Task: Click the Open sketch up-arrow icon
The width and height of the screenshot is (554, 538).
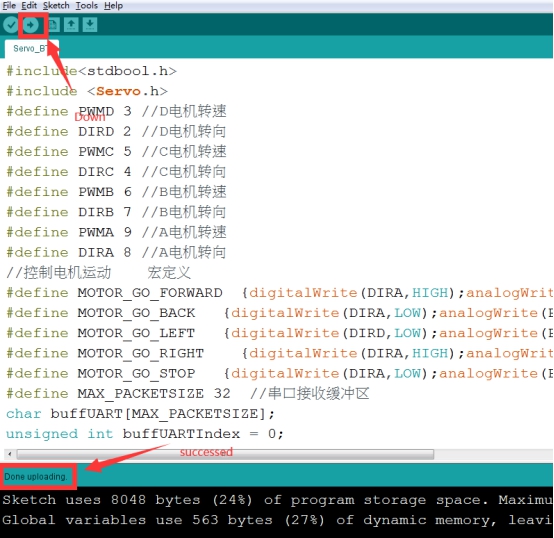Action: [x=71, y=25]
